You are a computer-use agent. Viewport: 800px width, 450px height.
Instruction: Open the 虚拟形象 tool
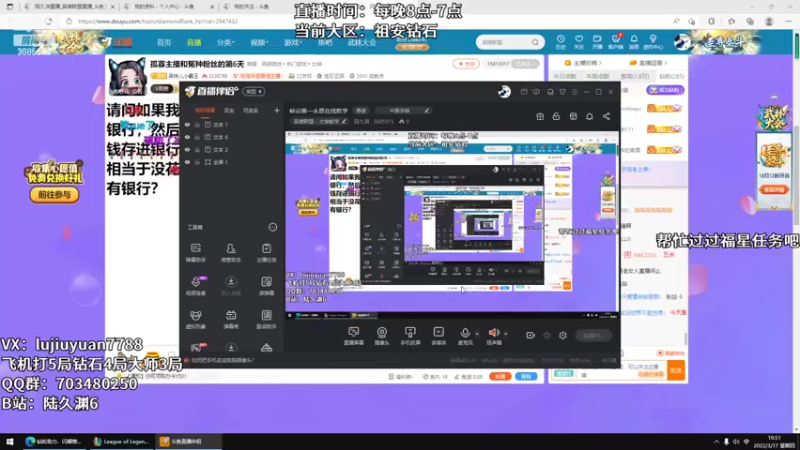click(196, 319)
